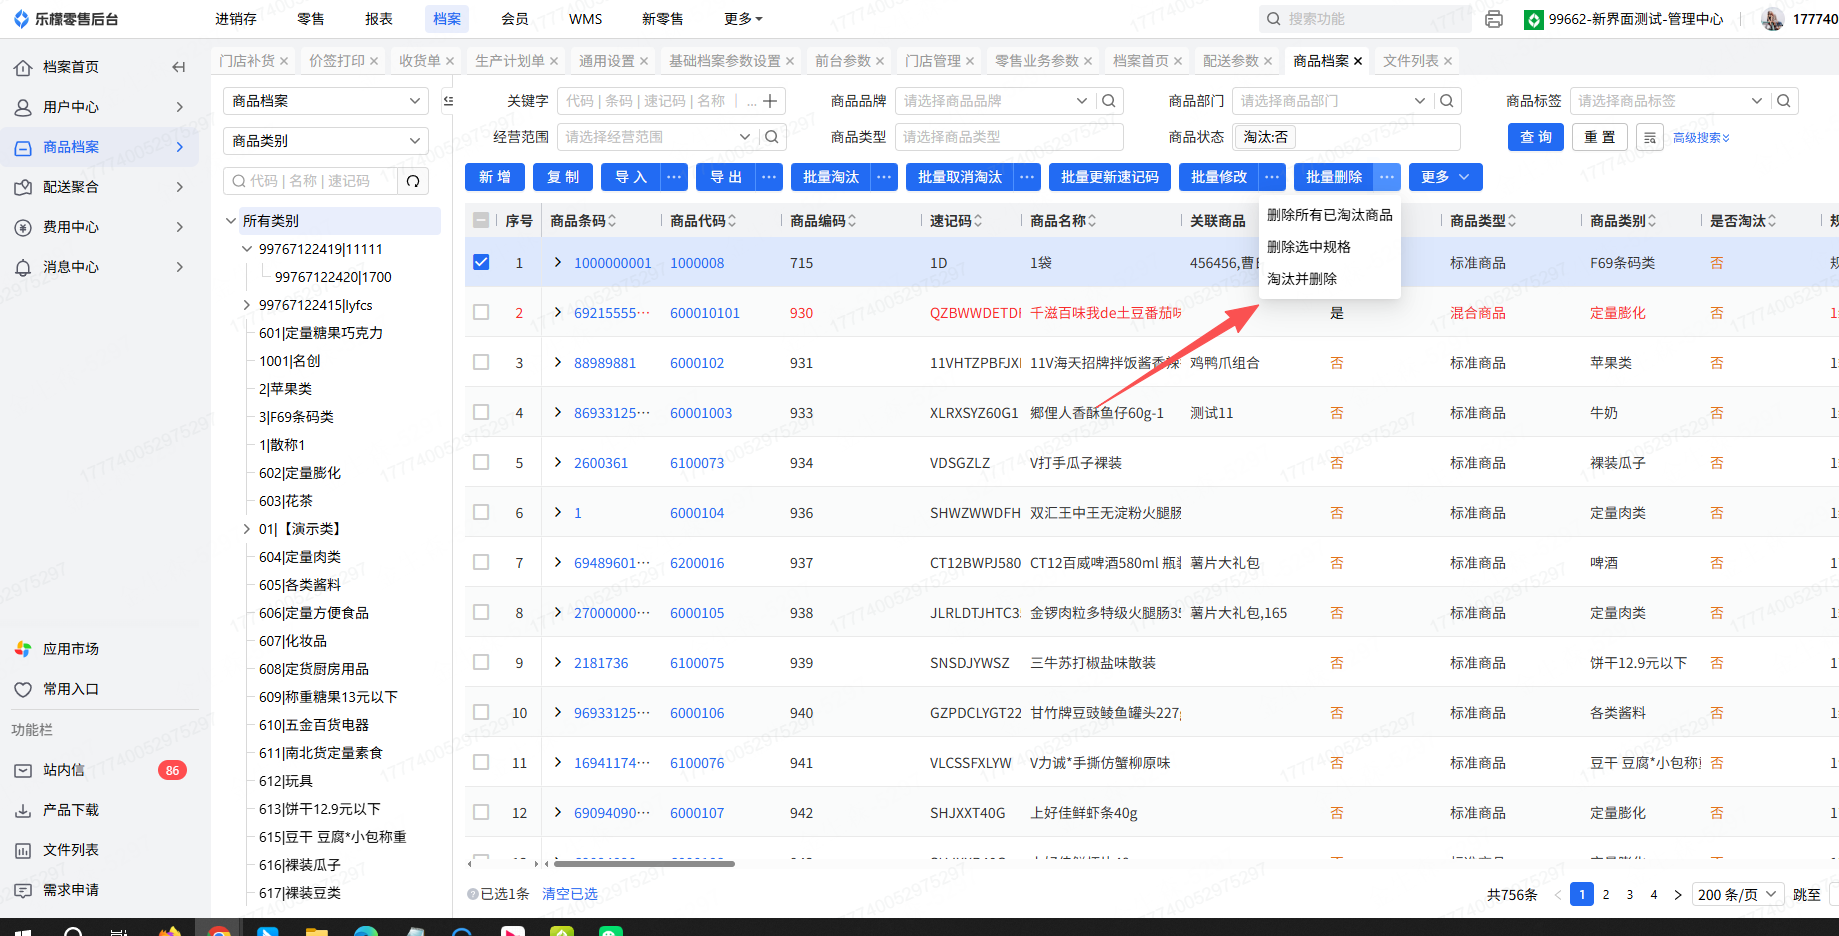Switch to the 门店管理 tab
The width and height of the screenshot is (1839, 936).
click(932, 61)
